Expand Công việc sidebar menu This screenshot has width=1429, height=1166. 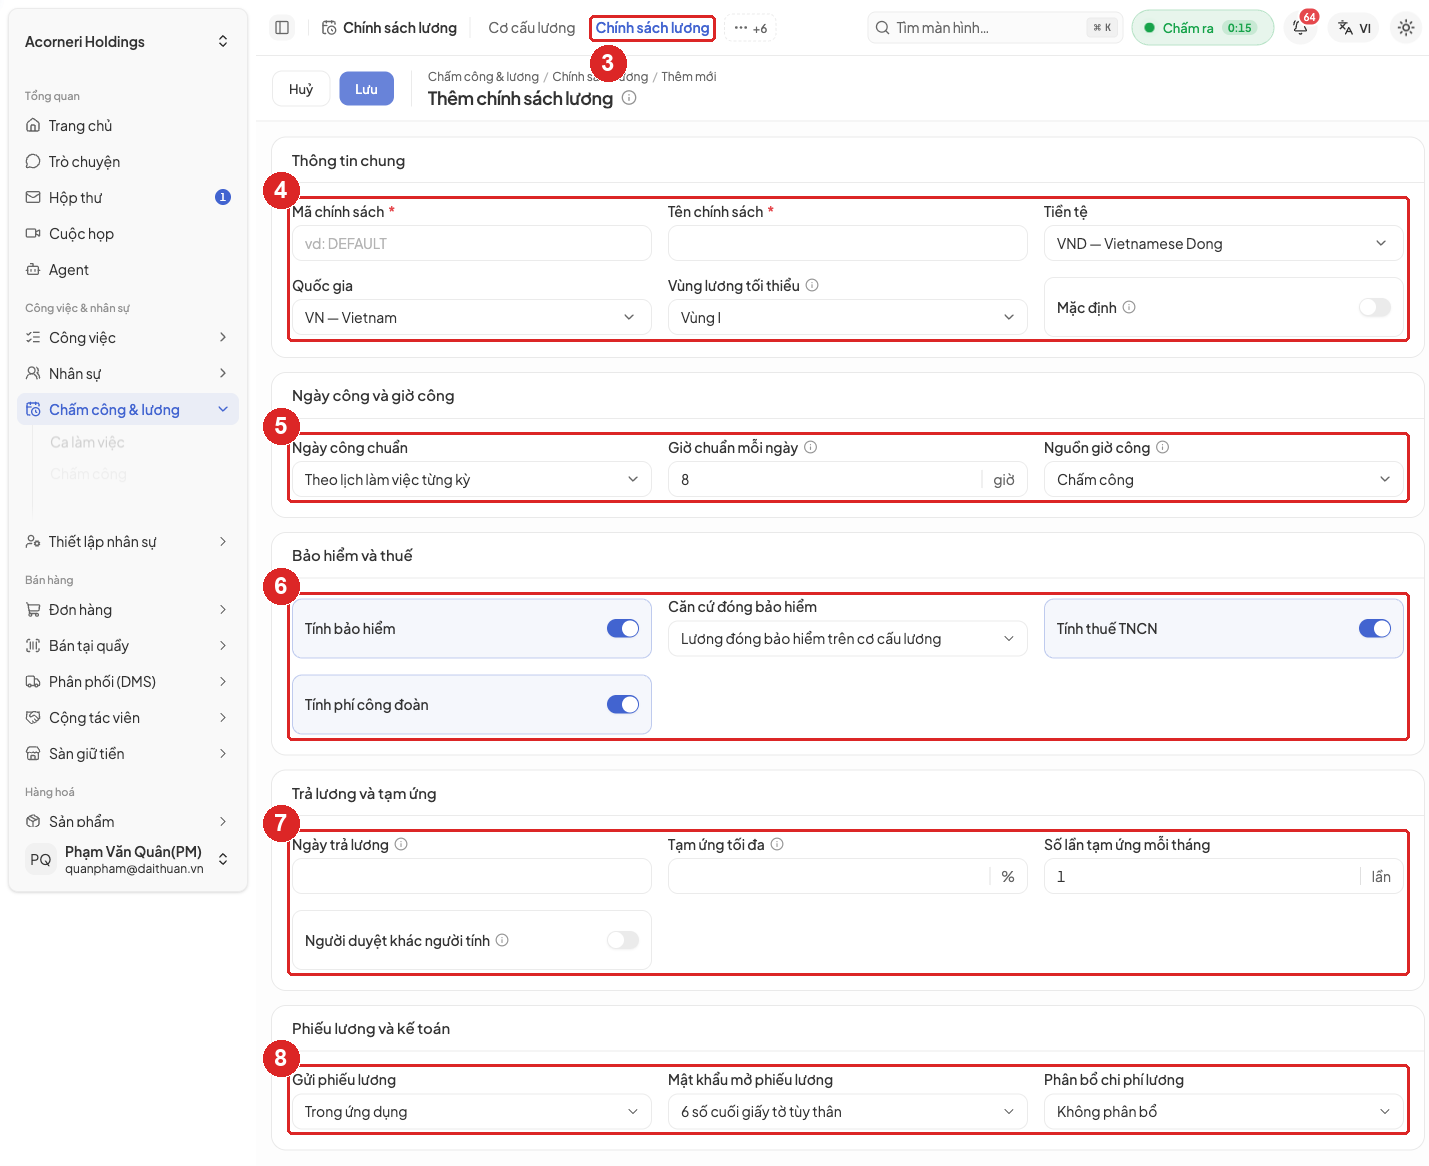coord(127,338)
